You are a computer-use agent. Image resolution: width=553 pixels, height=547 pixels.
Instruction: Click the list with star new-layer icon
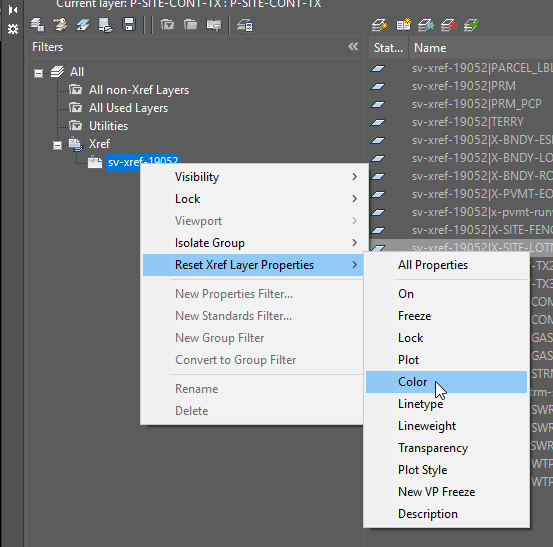coord(403,25)
